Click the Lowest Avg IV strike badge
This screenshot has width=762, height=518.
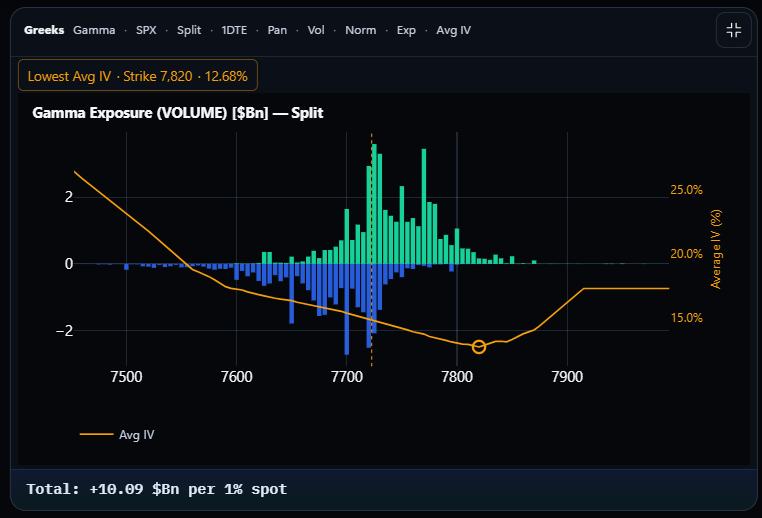coord(138,75)
